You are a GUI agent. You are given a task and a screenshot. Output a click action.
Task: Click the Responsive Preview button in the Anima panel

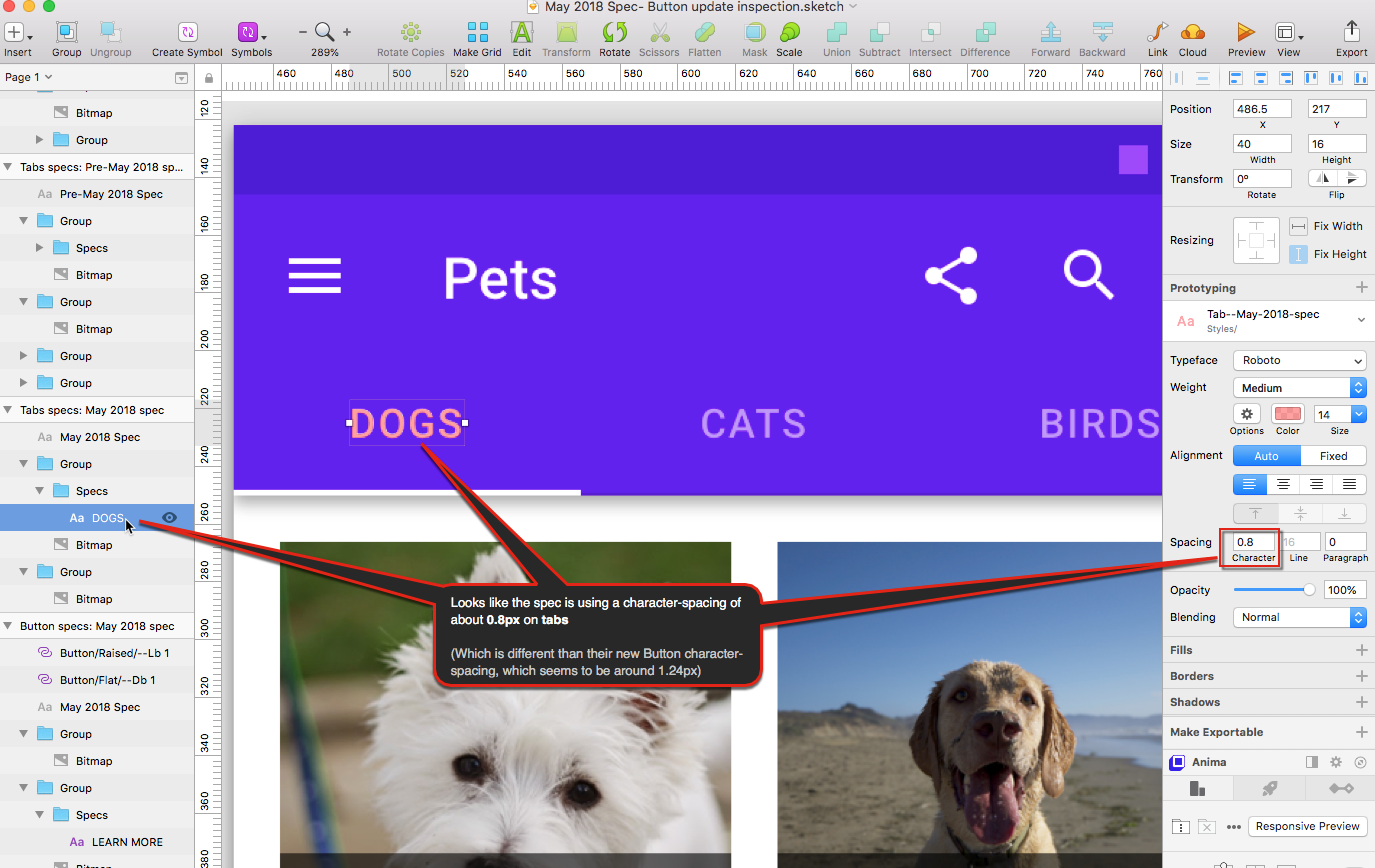[1307, 826]
